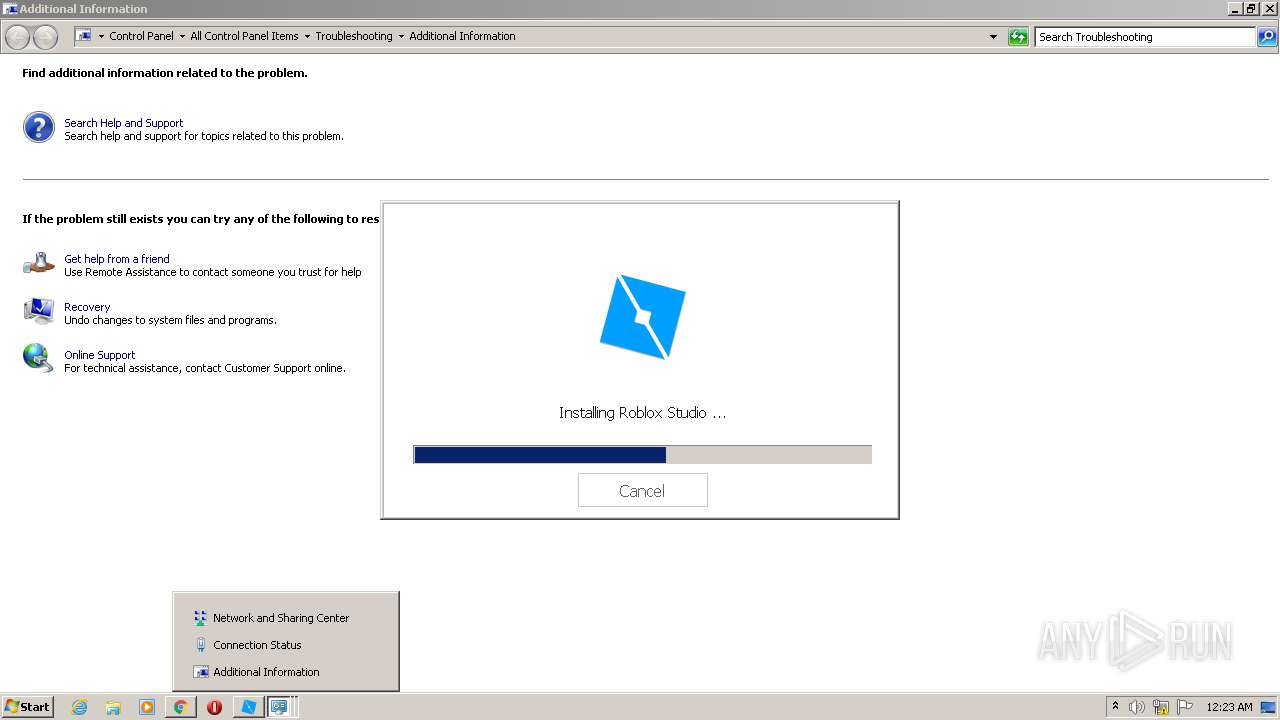Go forward with the Forward arrow button
This screenshot has height=720, width=1280.
[x=46, y=37]
